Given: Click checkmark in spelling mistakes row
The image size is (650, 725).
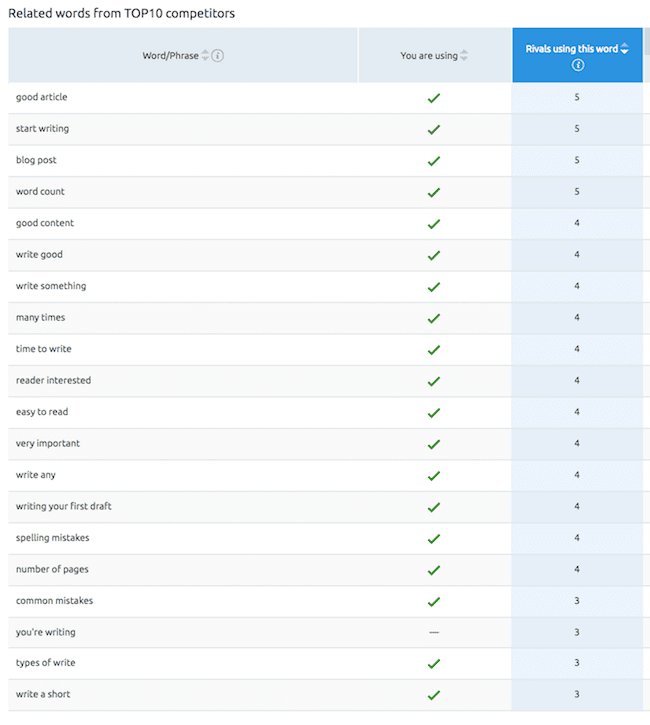Looking at the screenshot, I should [x=434, y=538].
